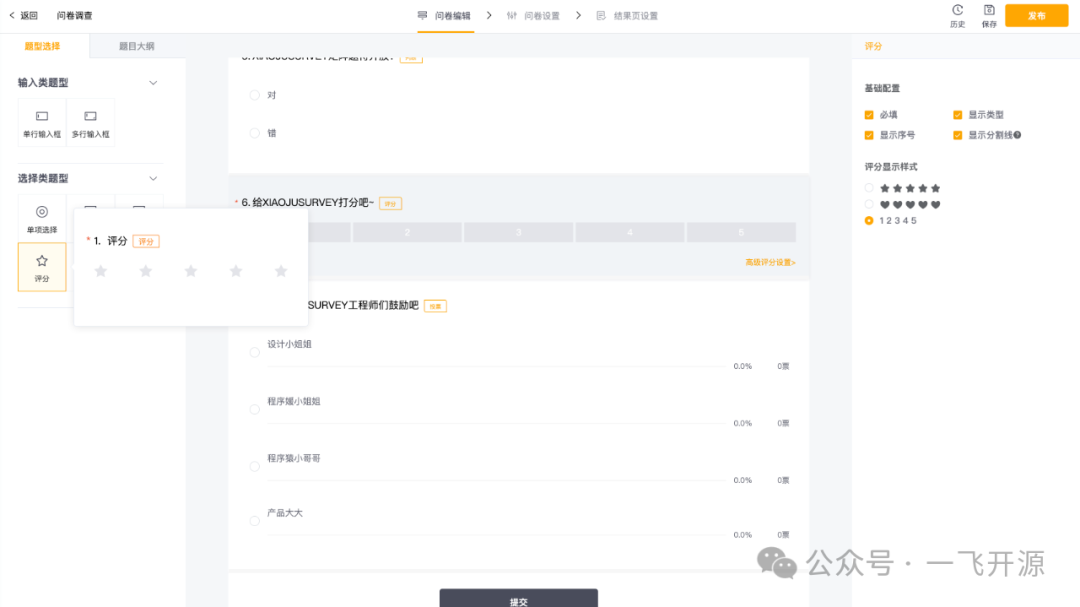Click the 评分 settings panel header
Screen dimensions: 1080x607
click(873, 46)
